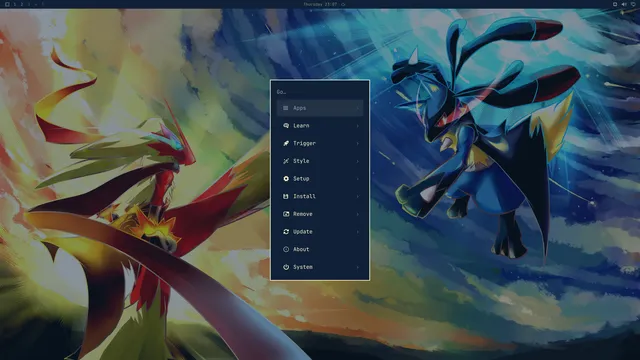The height and width of the screenshot is (360, 640).
Task: Focus the "Go…" search field
Action: [x=320, y=92]
